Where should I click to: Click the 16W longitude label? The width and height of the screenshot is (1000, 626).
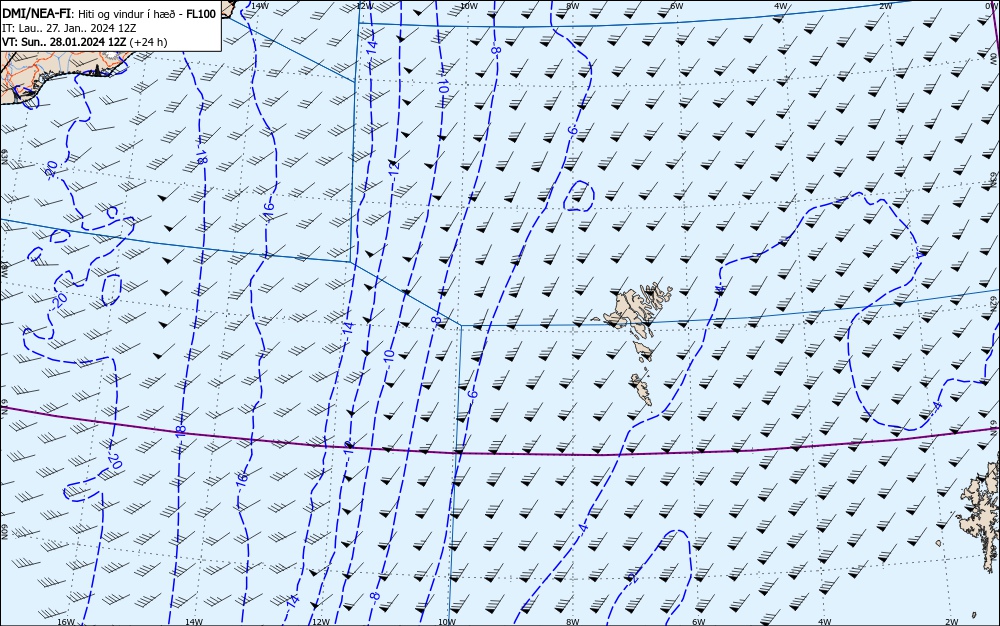[66, 622]
